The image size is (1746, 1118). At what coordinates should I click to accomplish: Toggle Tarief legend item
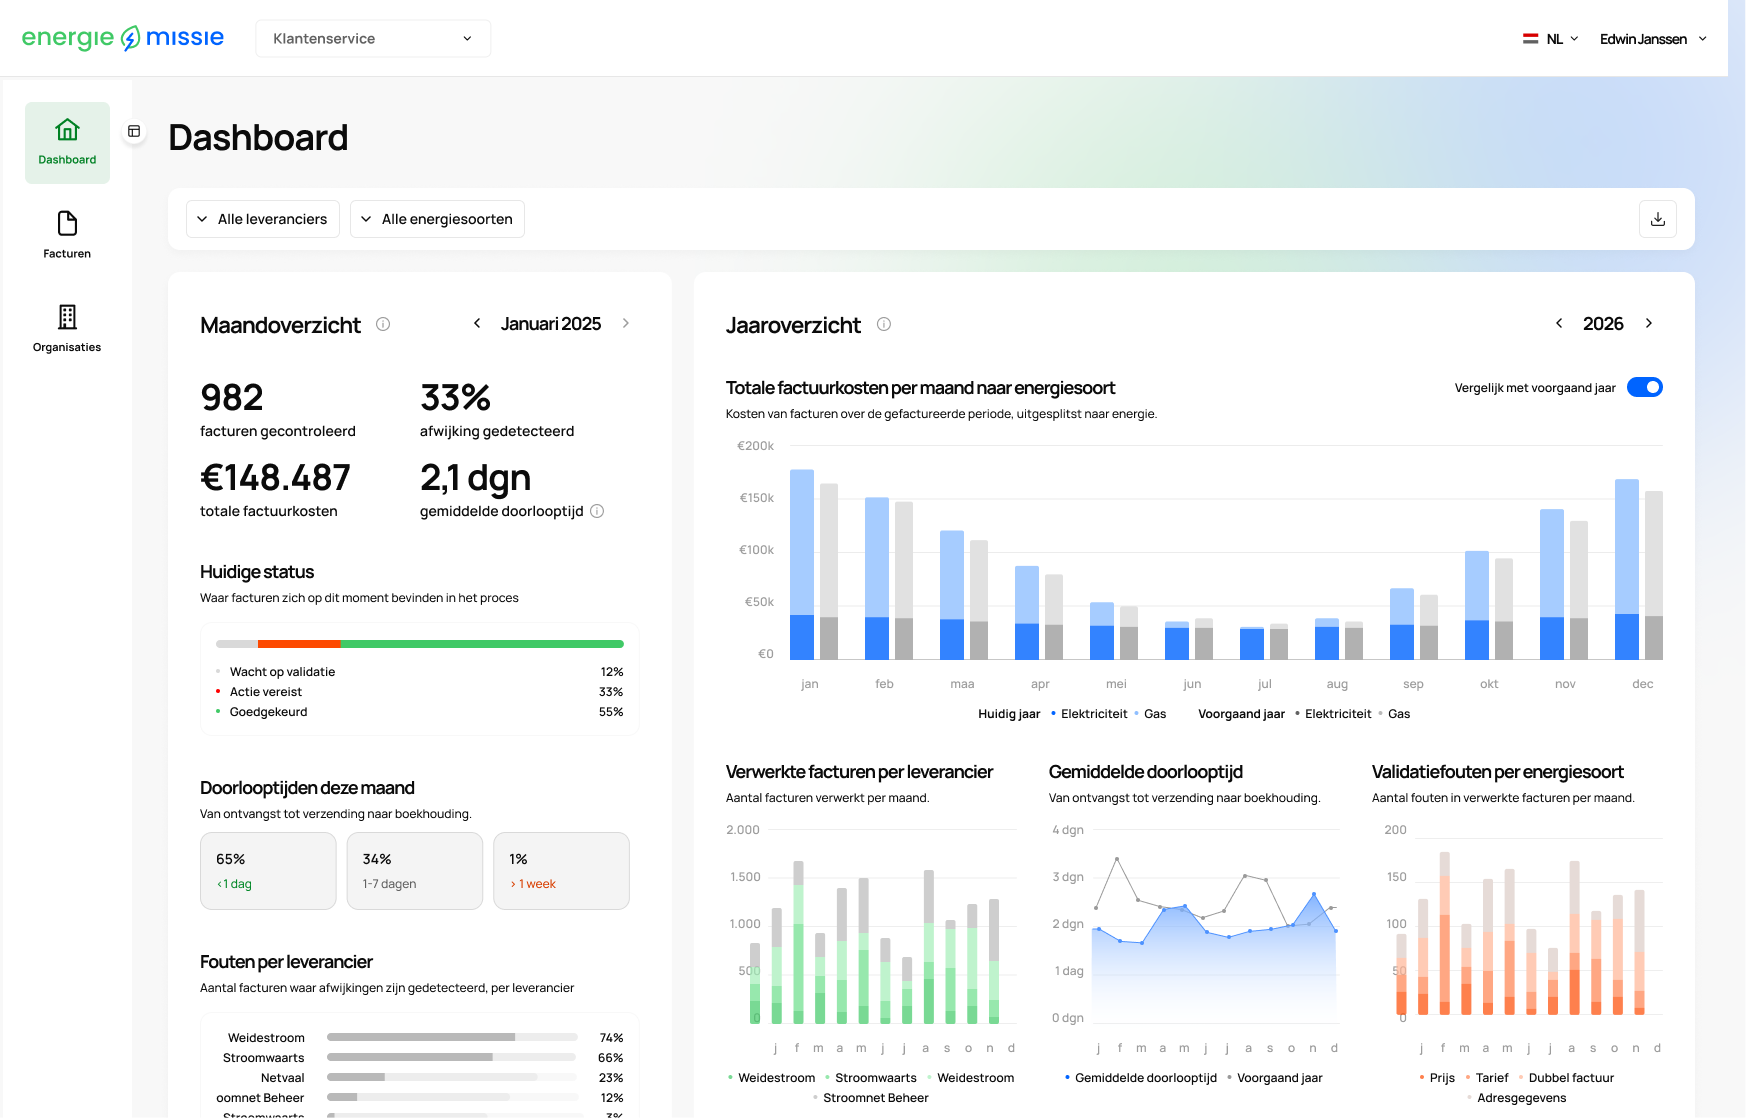pos(1487,1078)
